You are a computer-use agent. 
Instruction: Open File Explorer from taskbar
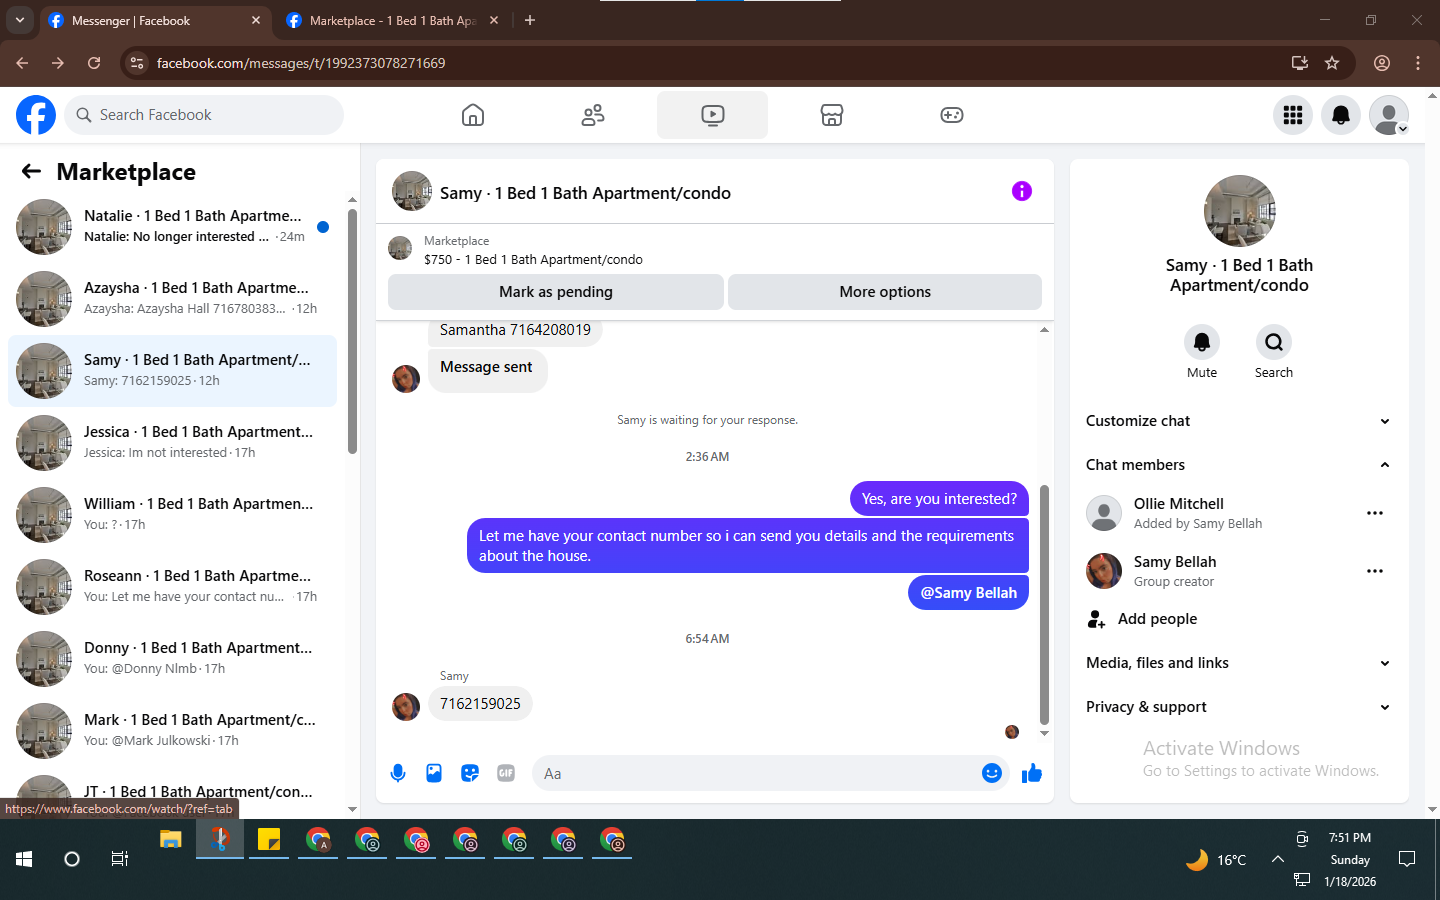click(x=171, y=840)
